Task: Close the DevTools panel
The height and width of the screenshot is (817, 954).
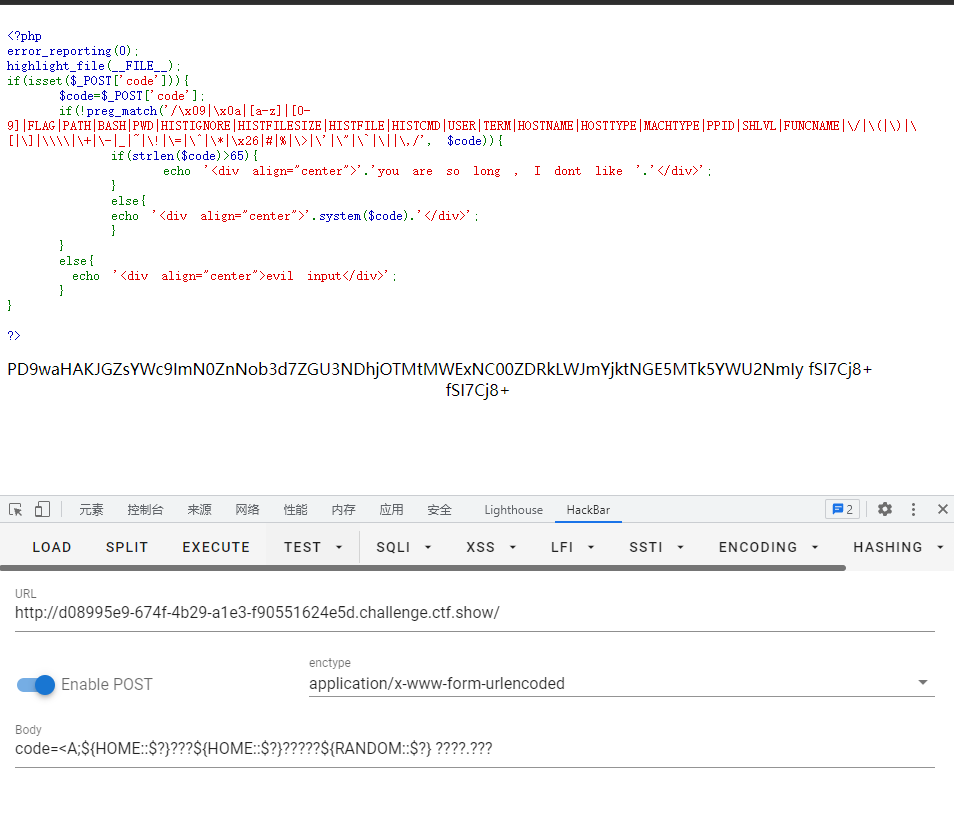Action: pos(942,509)
